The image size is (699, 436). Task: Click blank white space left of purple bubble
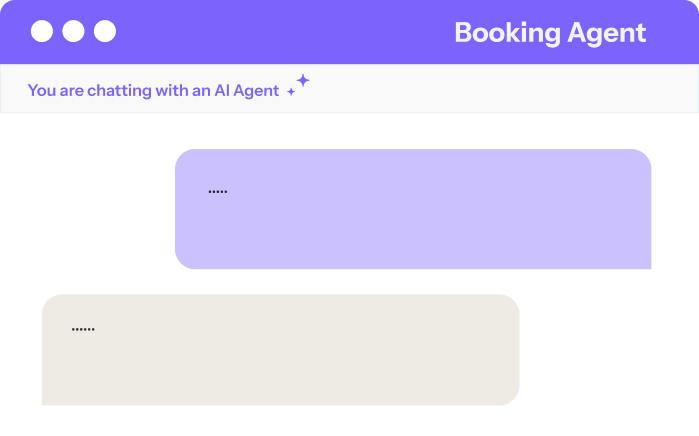click(x=90, y=210)
